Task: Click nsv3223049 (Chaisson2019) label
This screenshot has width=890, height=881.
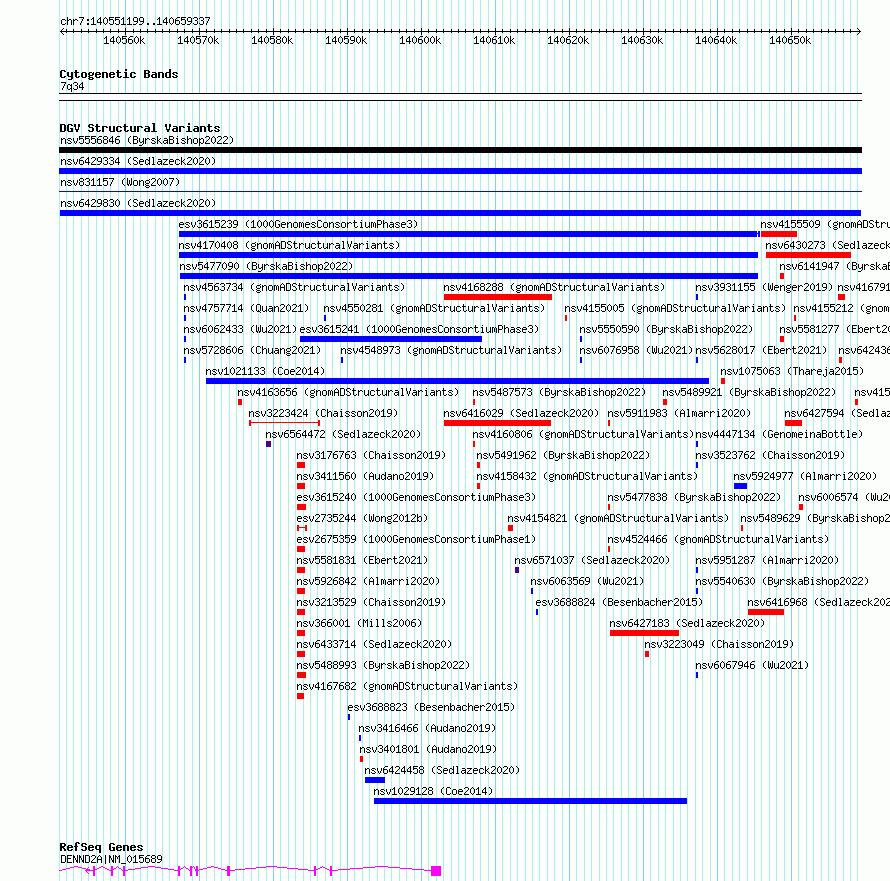Action: coord(719,644)
